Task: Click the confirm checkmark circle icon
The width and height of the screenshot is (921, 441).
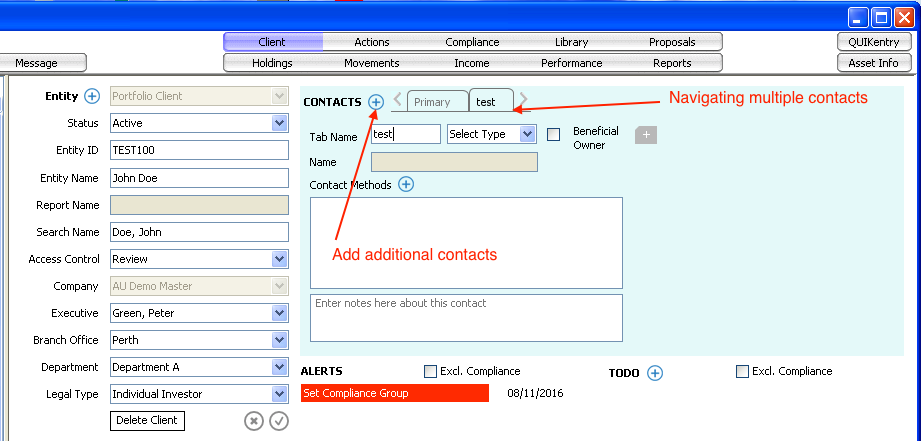Action: pos(279,421)
